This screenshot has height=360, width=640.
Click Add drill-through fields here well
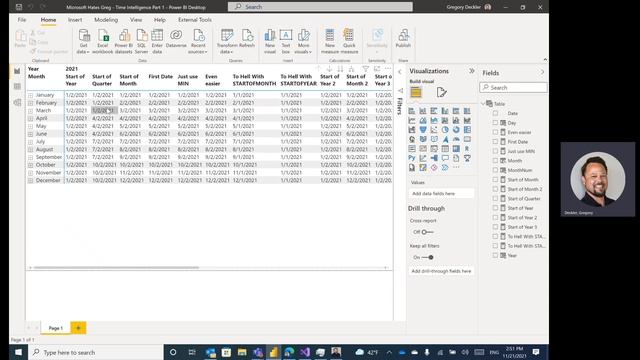[441, 271]
